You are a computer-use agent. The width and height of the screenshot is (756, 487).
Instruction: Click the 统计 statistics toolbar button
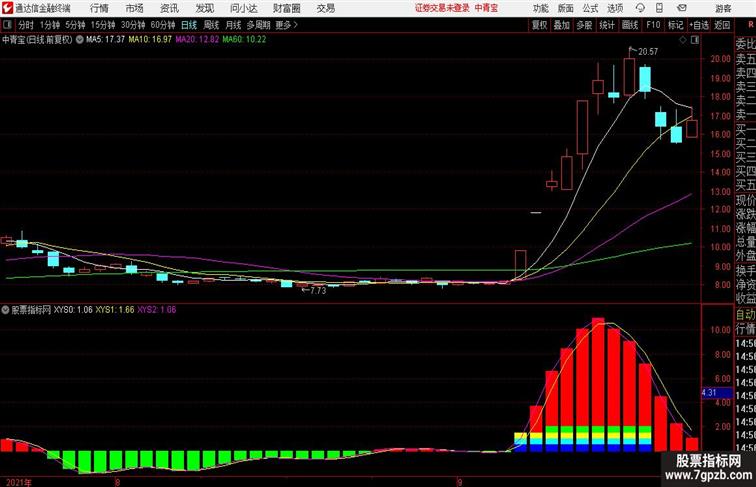(607, 25)
